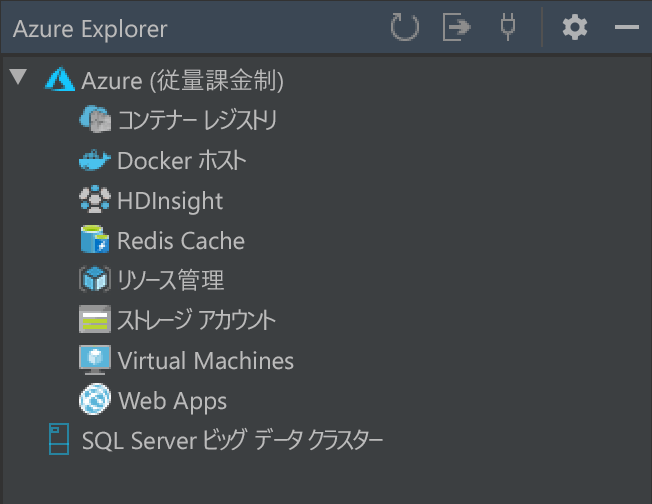
Task: Select the コンテナー レジストリ node
Action: pyautogui.click(x=197, y=120)
